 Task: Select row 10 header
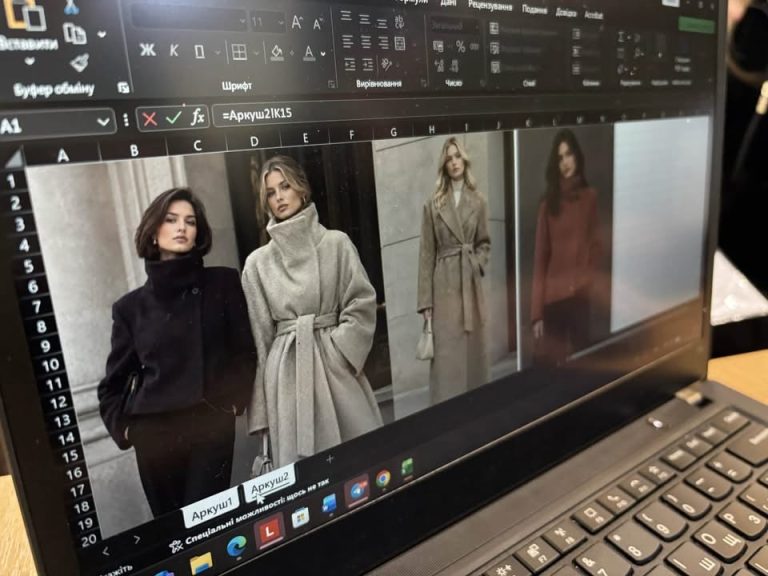click(50, 365)
